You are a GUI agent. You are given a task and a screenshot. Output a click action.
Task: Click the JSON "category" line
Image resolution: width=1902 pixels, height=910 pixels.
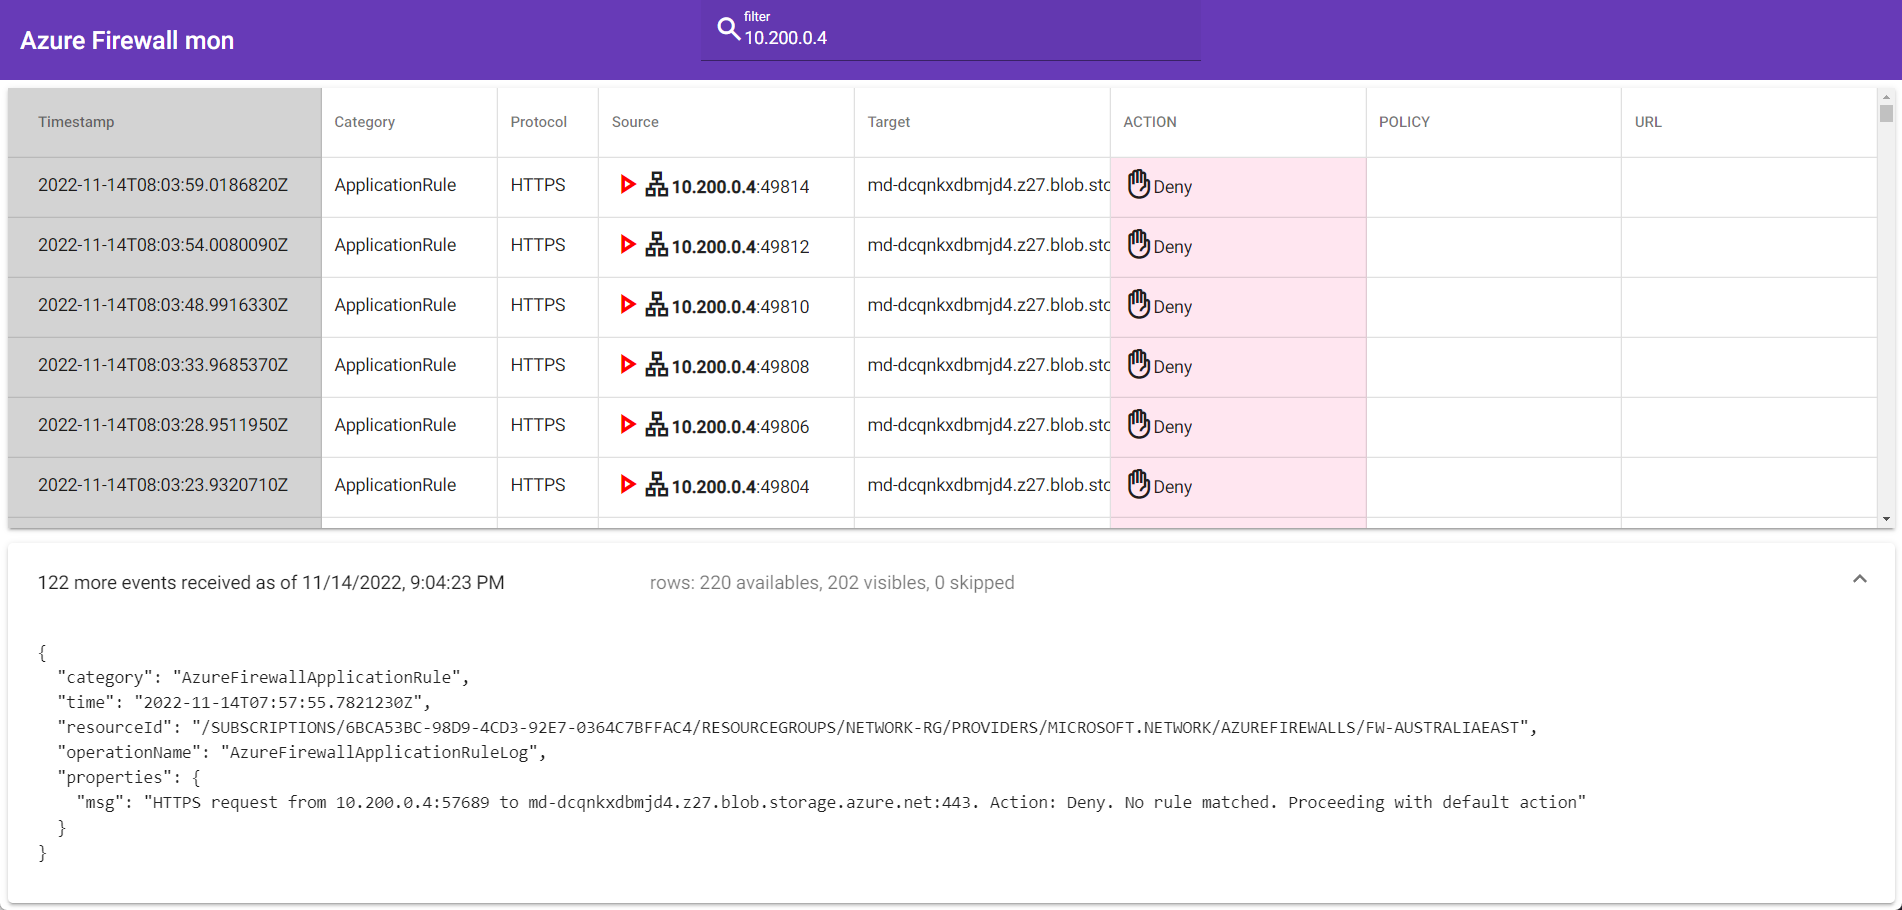click(x=263, y=677)
